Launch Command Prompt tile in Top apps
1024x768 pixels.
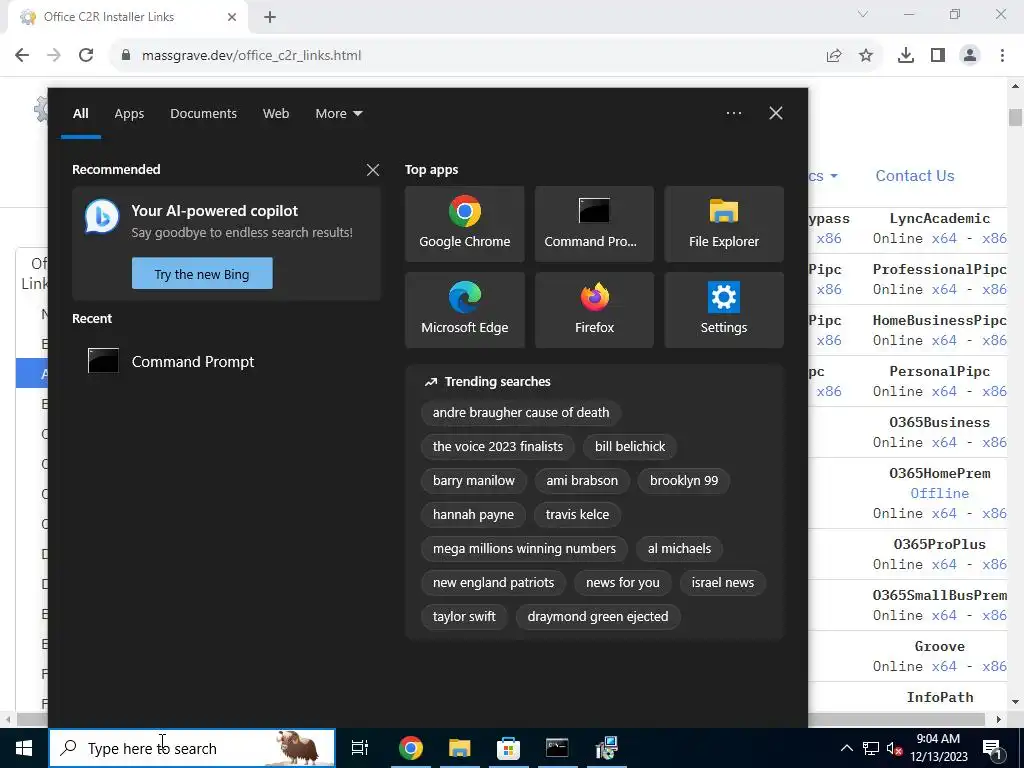(594, 224)
